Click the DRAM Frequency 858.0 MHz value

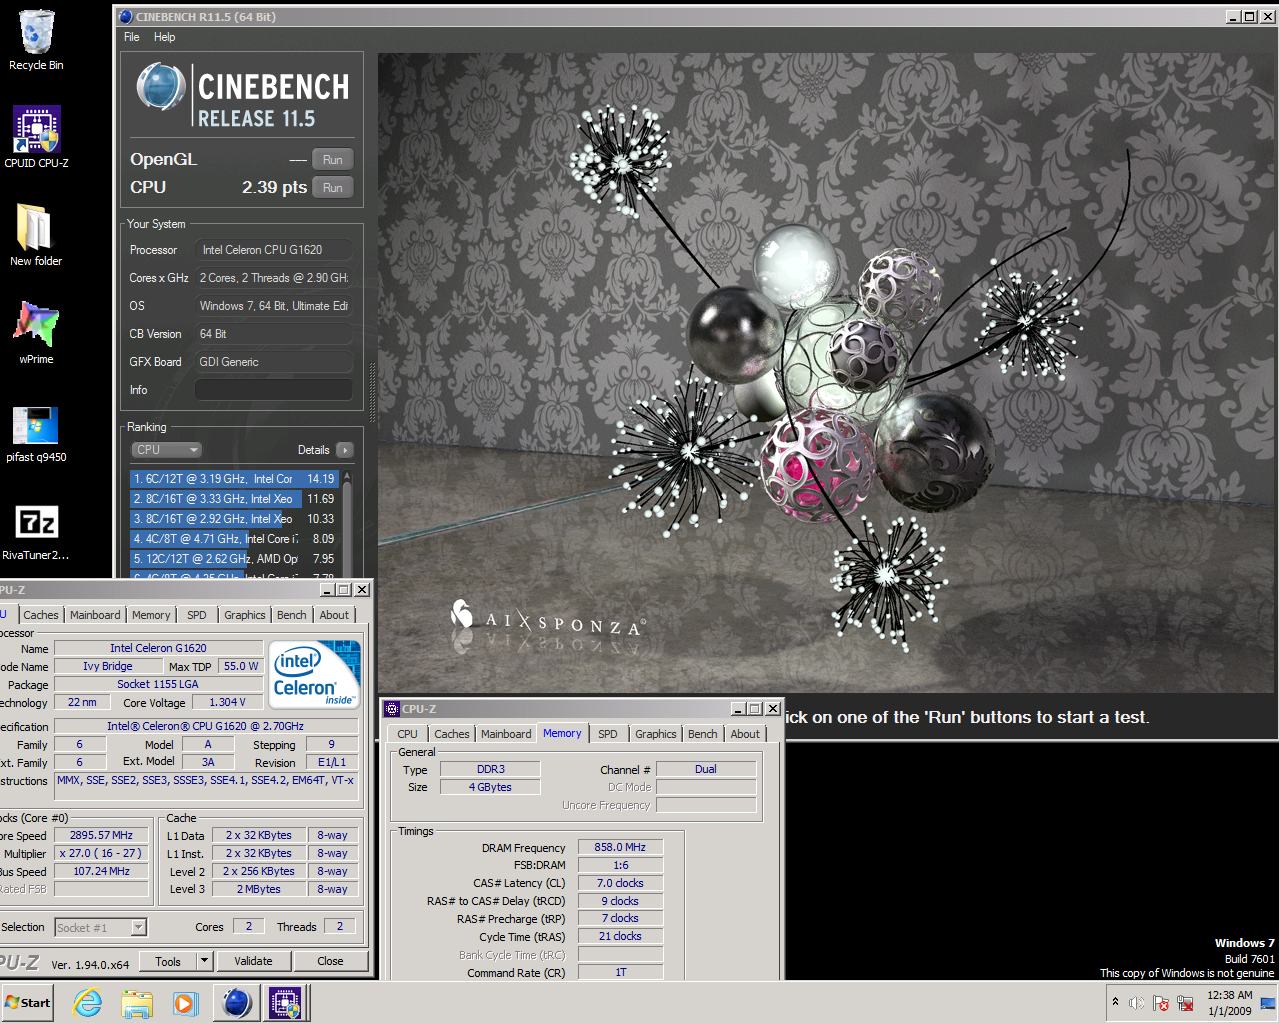pyautogui.click(x=620, y=847)
